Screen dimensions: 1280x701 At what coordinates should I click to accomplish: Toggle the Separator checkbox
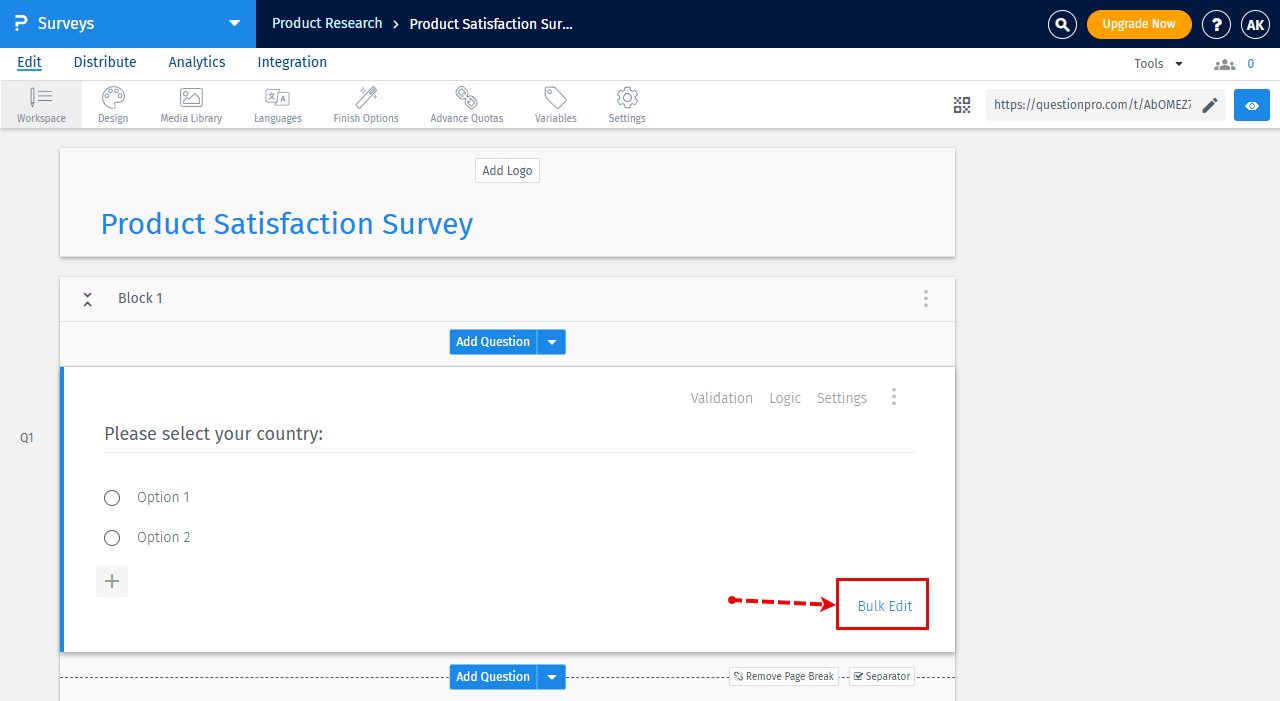click(858, 676)
